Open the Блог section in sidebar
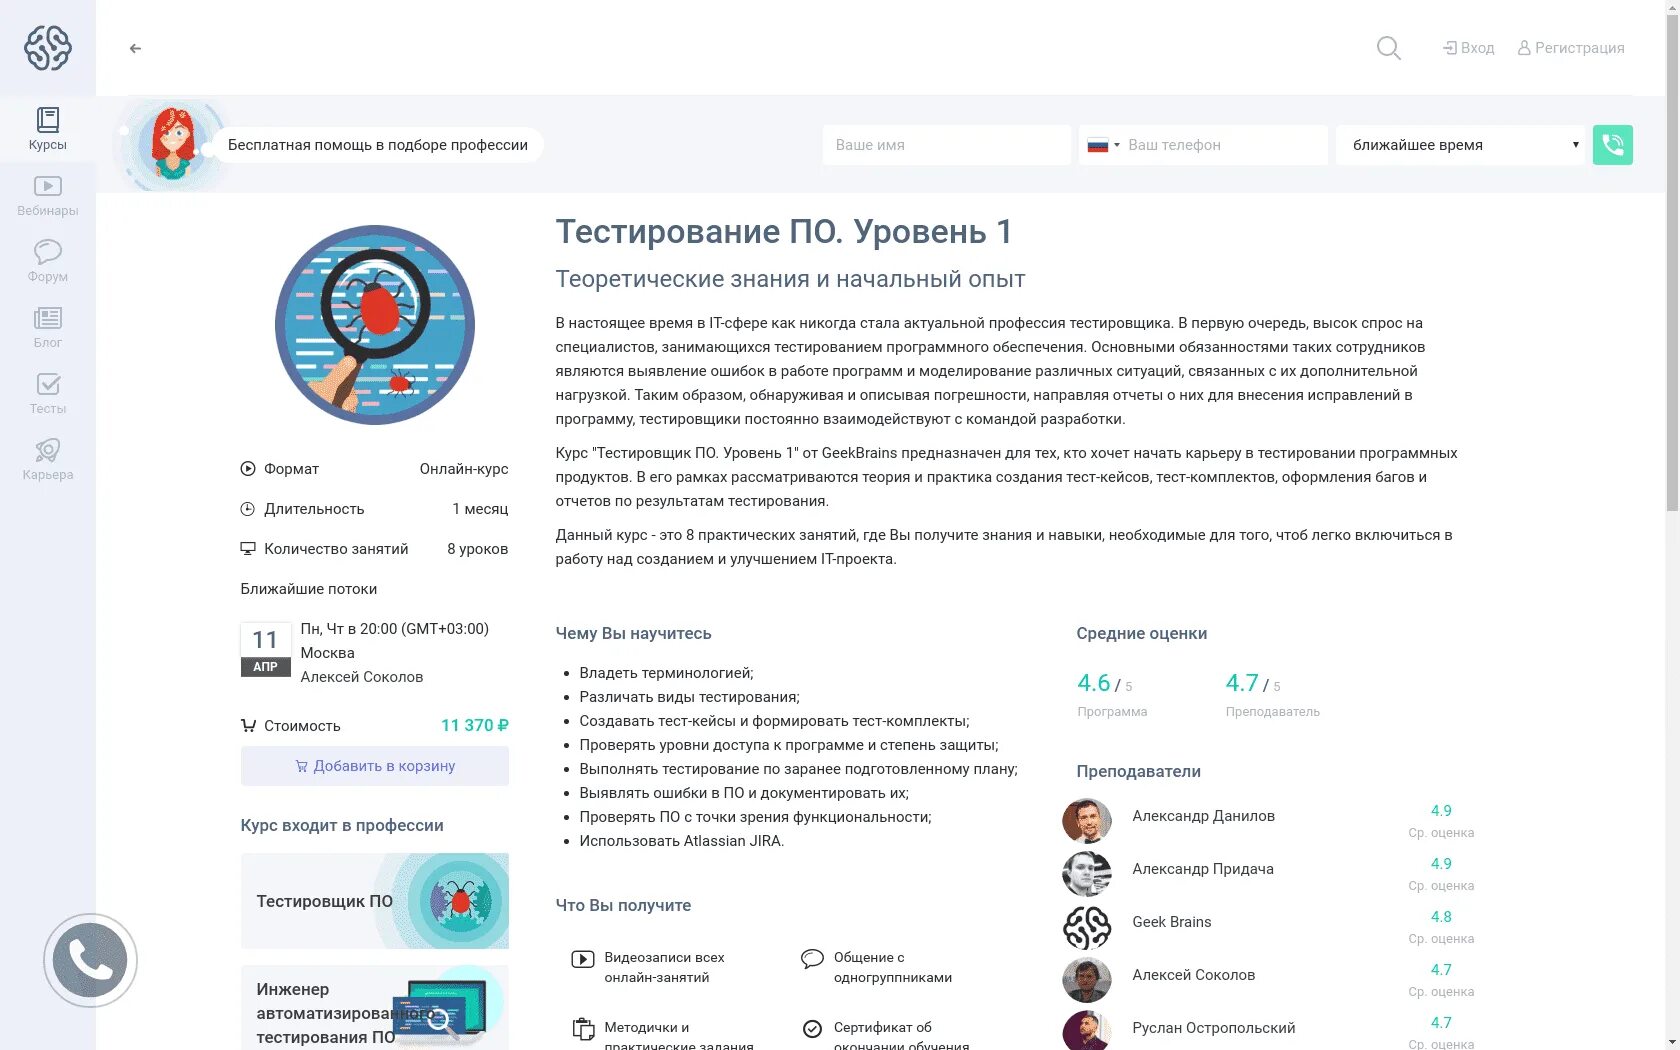The image size is (1680, 1050). [x=48, y=327]
